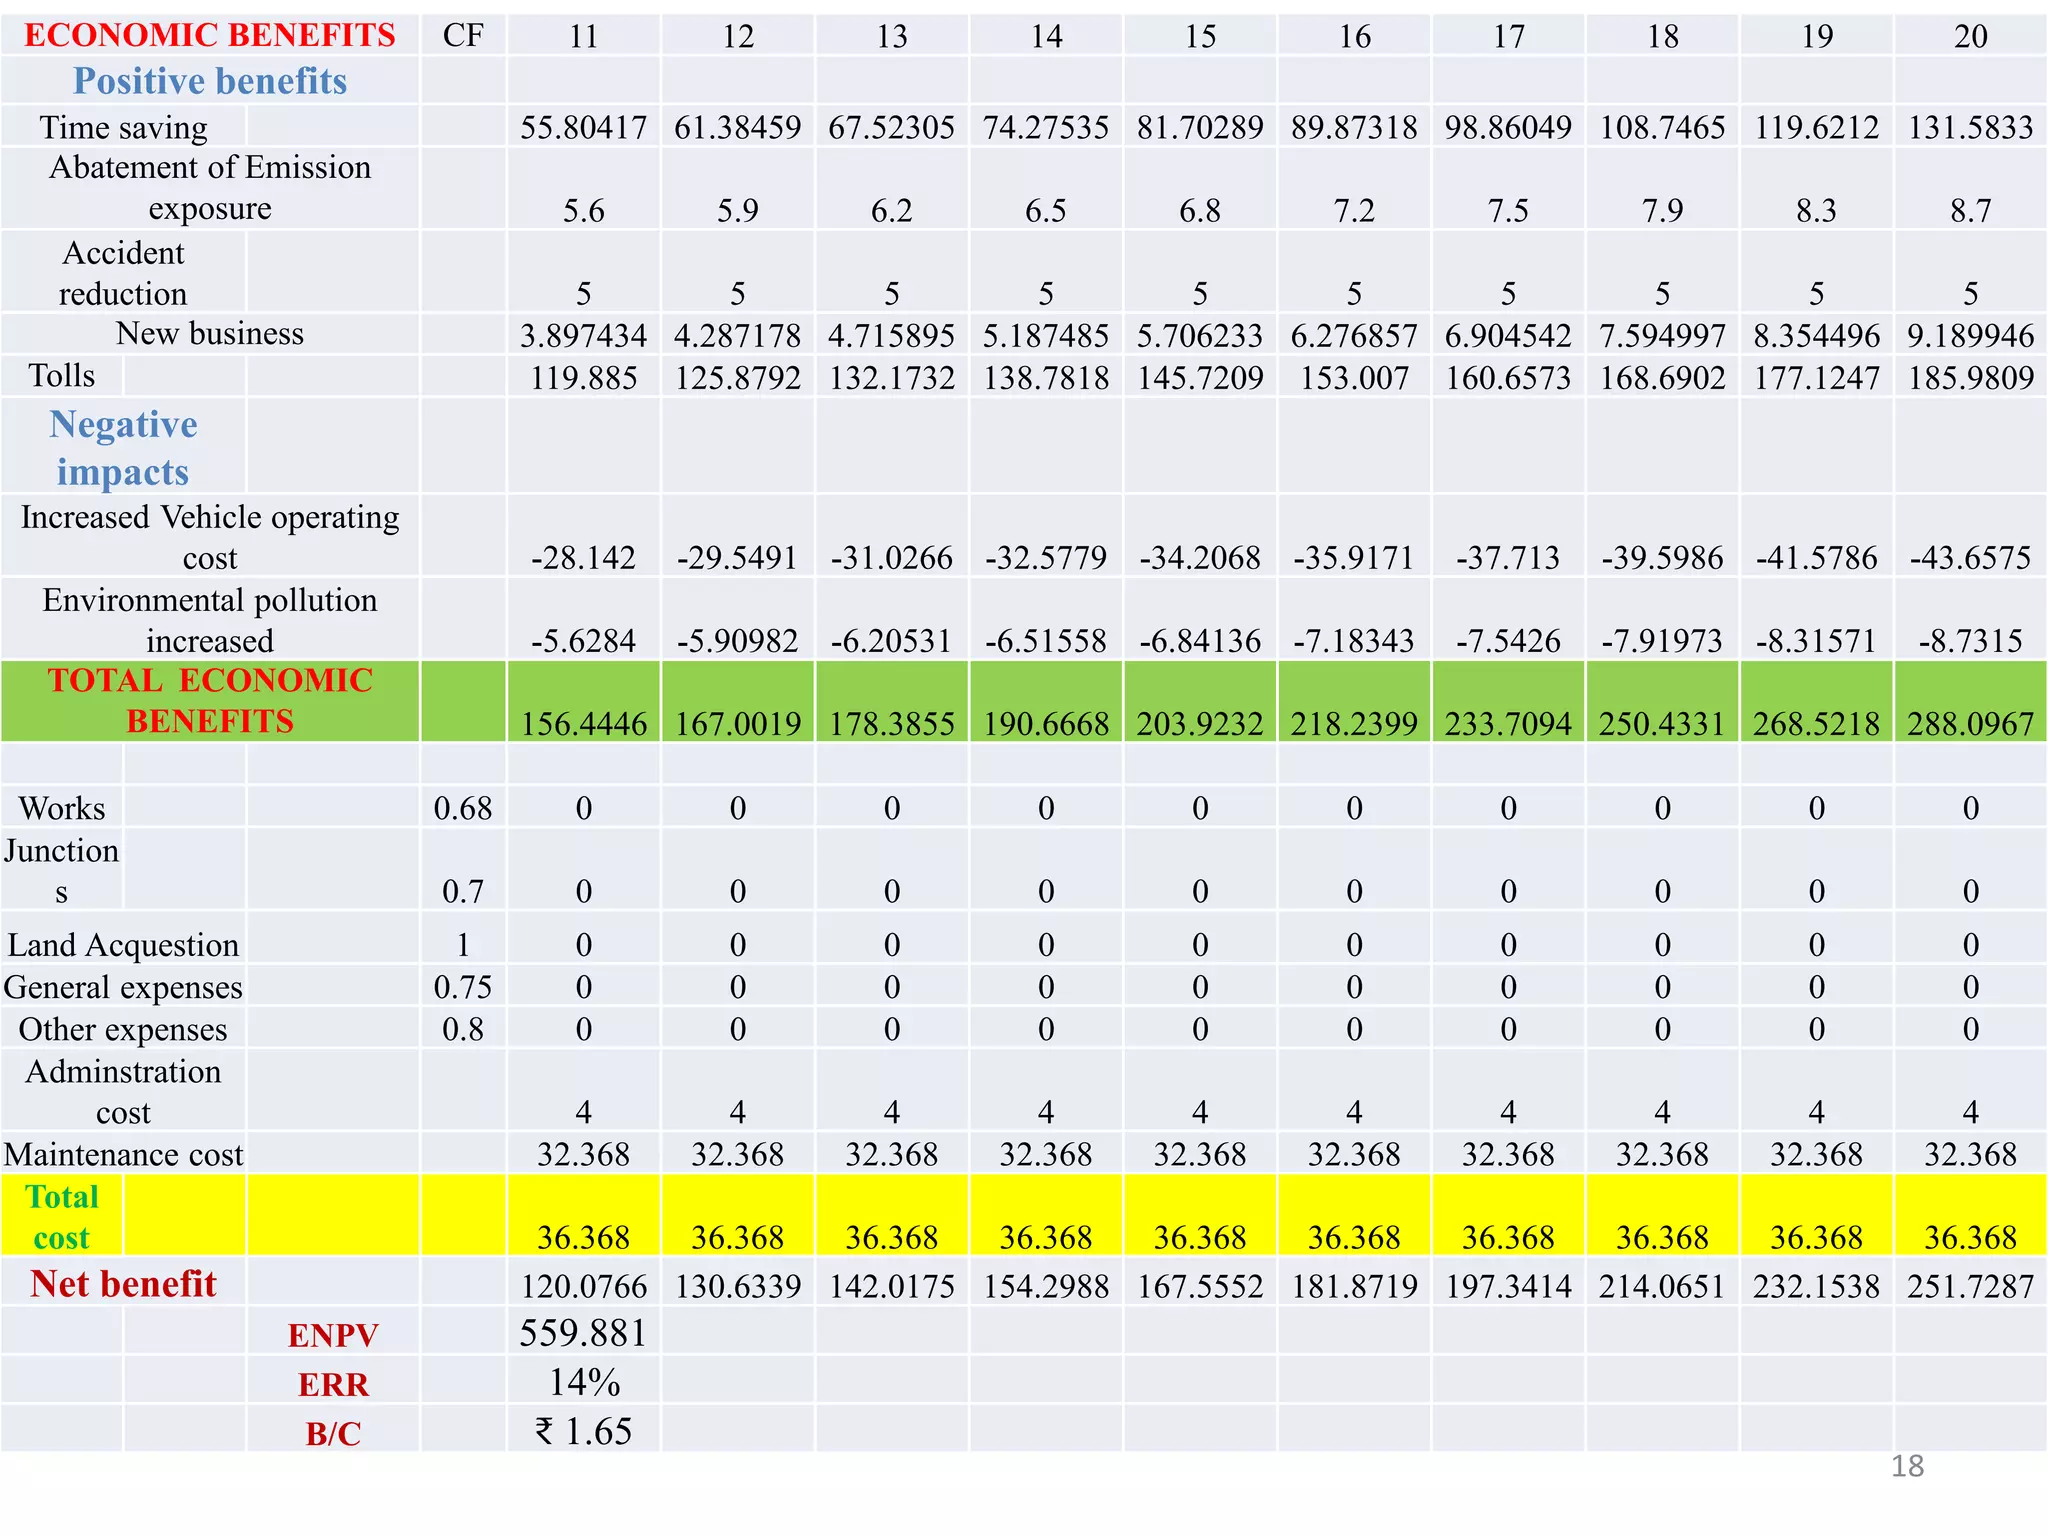Click Net benefit value 181.8719

click(x=1354, y=1286)
